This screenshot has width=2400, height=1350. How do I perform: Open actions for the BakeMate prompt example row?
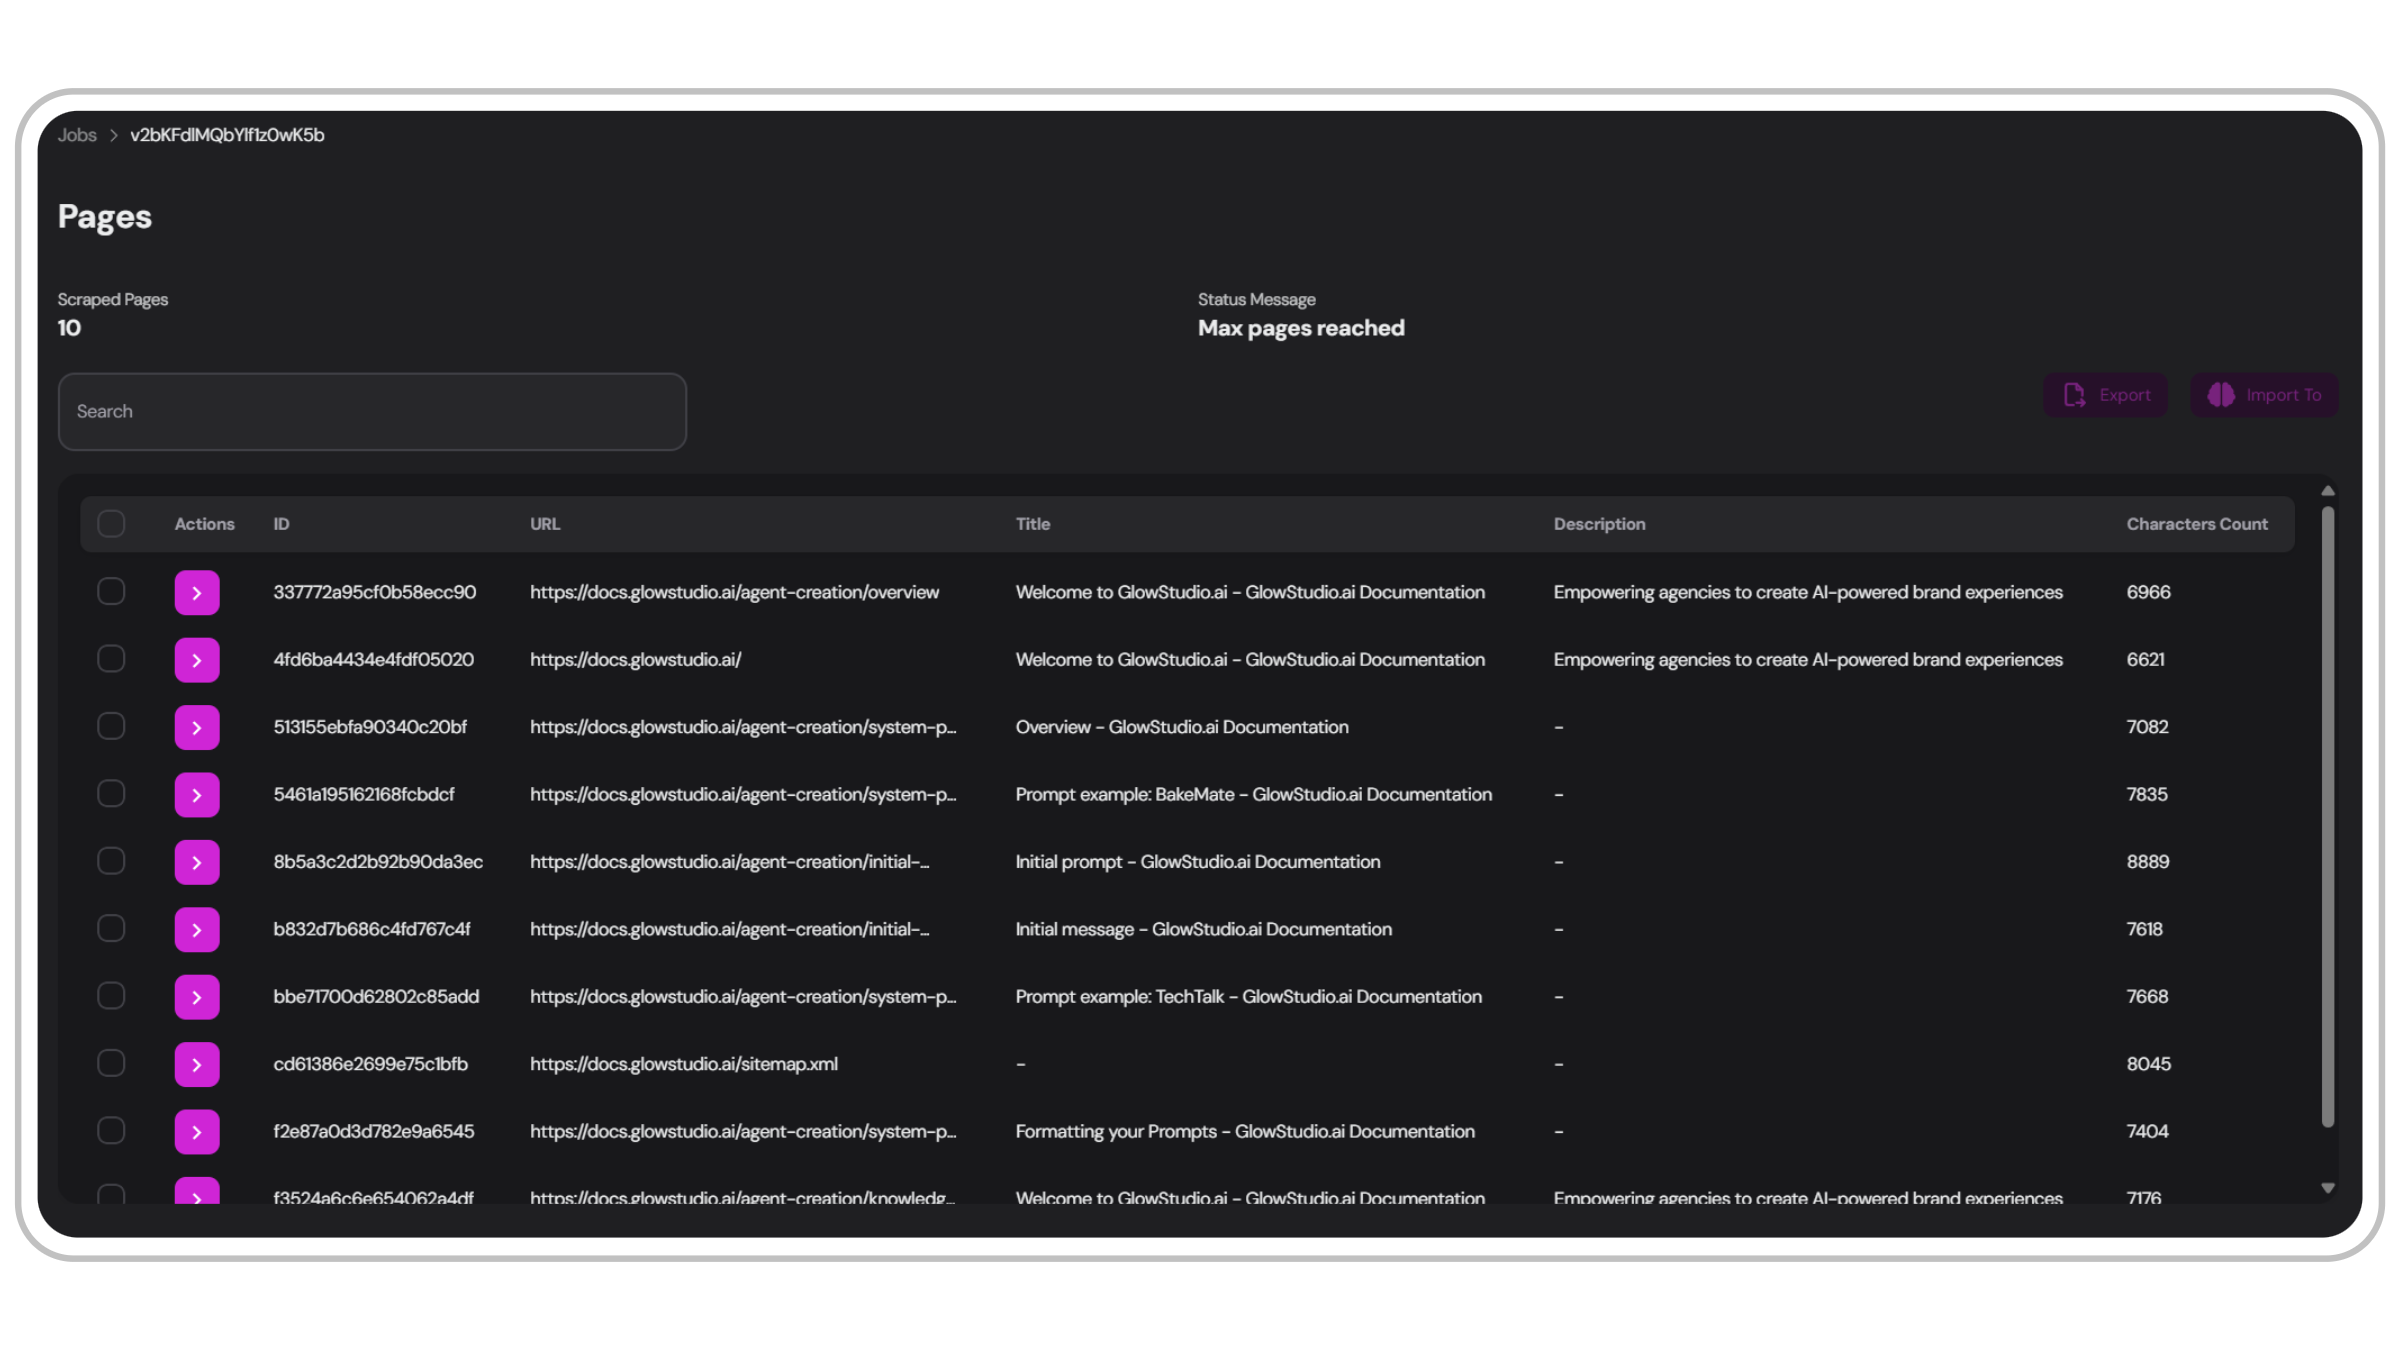click(197, 794)
